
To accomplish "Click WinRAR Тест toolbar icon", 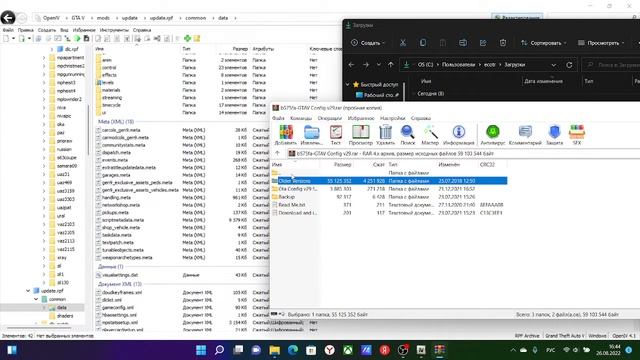I will click(x=336, y=134).
